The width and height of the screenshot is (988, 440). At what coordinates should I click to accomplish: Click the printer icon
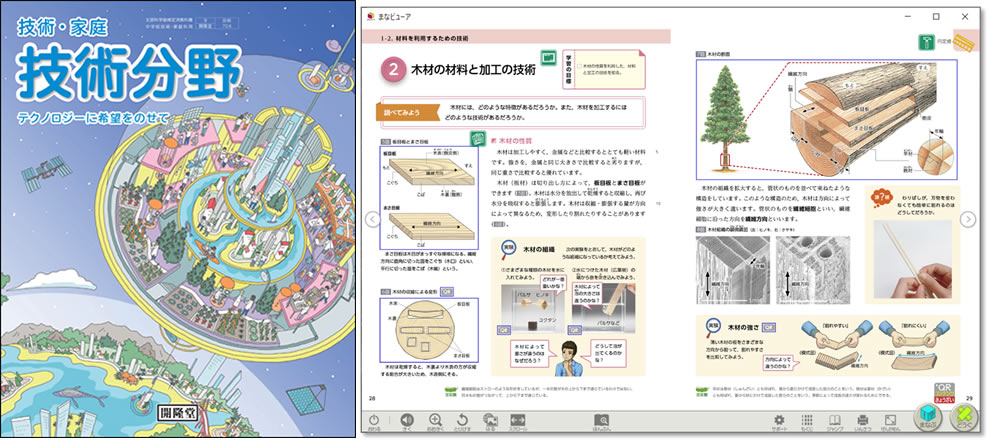tap(863, 420)
